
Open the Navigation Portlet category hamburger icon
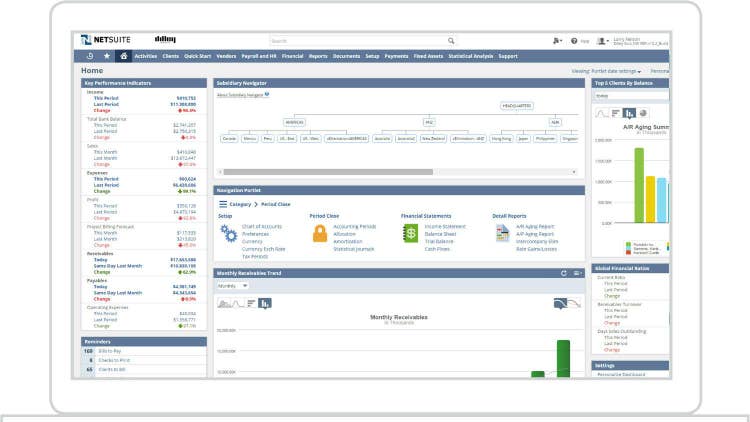click(x=223, y=204)
